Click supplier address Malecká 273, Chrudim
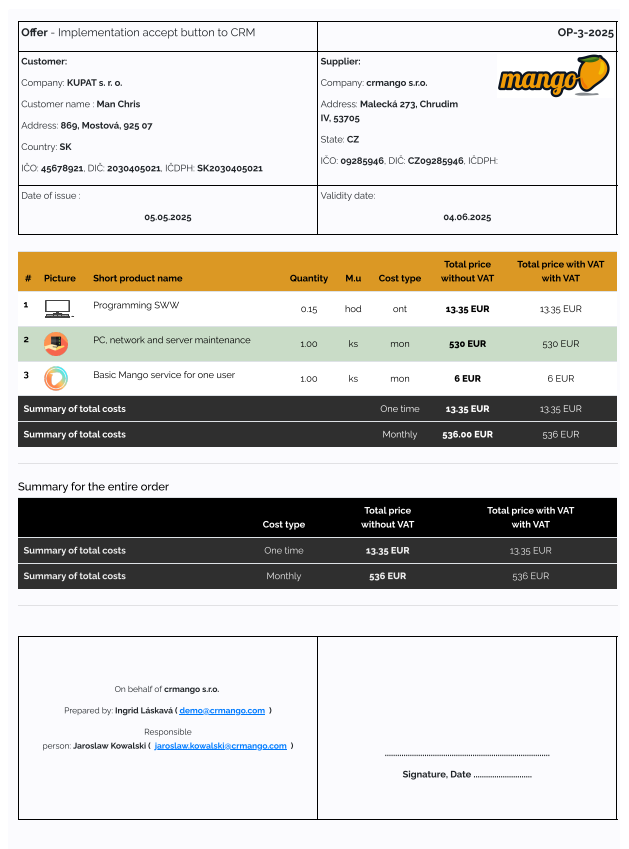The width and height of the screenshot is (629, 849). [x=409, y=104]
